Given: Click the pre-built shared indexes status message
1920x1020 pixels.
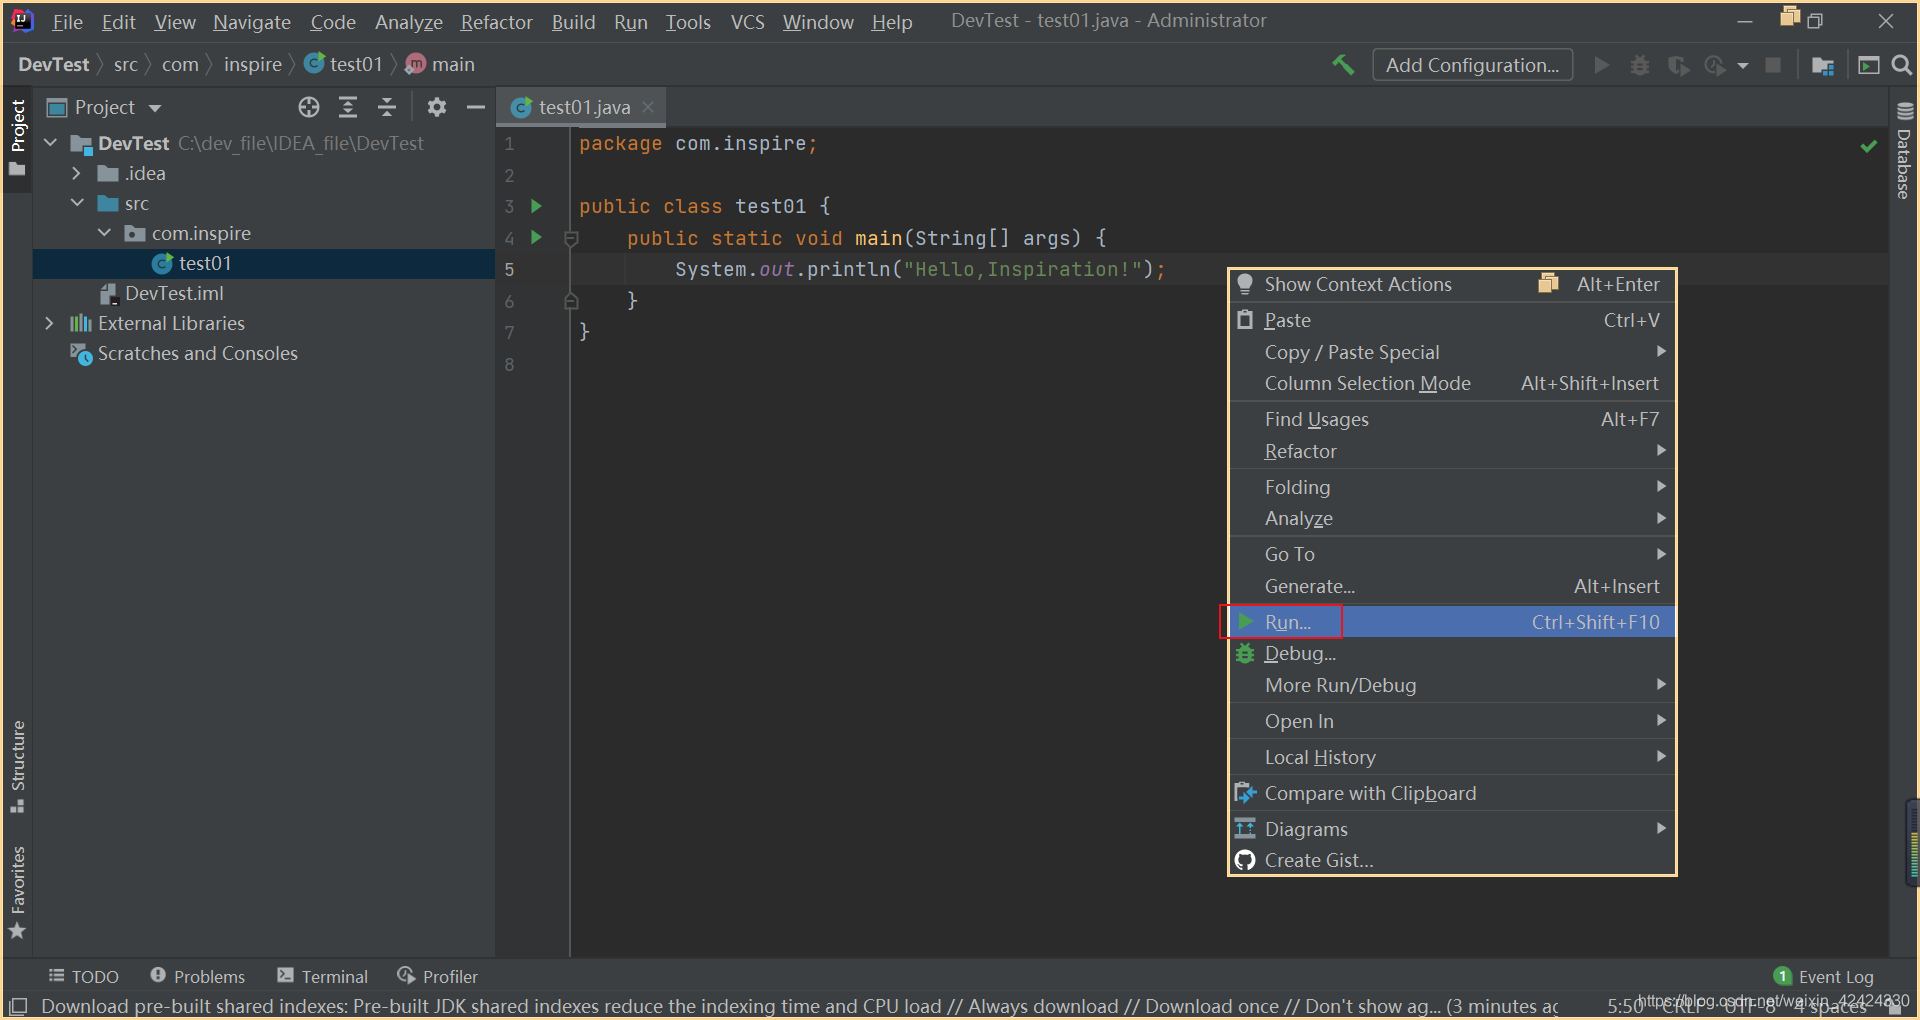Looking at the screenshot, I should 800,1006.
